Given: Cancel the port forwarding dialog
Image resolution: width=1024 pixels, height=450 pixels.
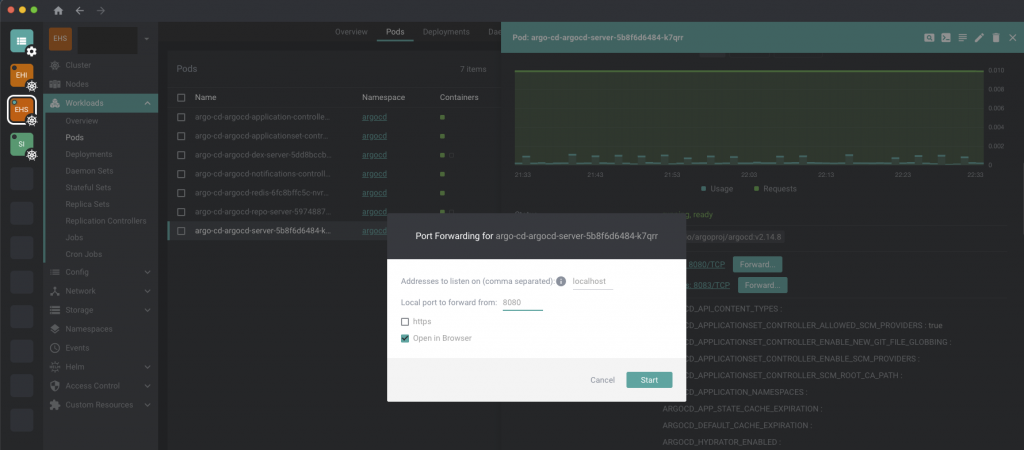Looking at the screenshot, I should (x=602, y=380).
